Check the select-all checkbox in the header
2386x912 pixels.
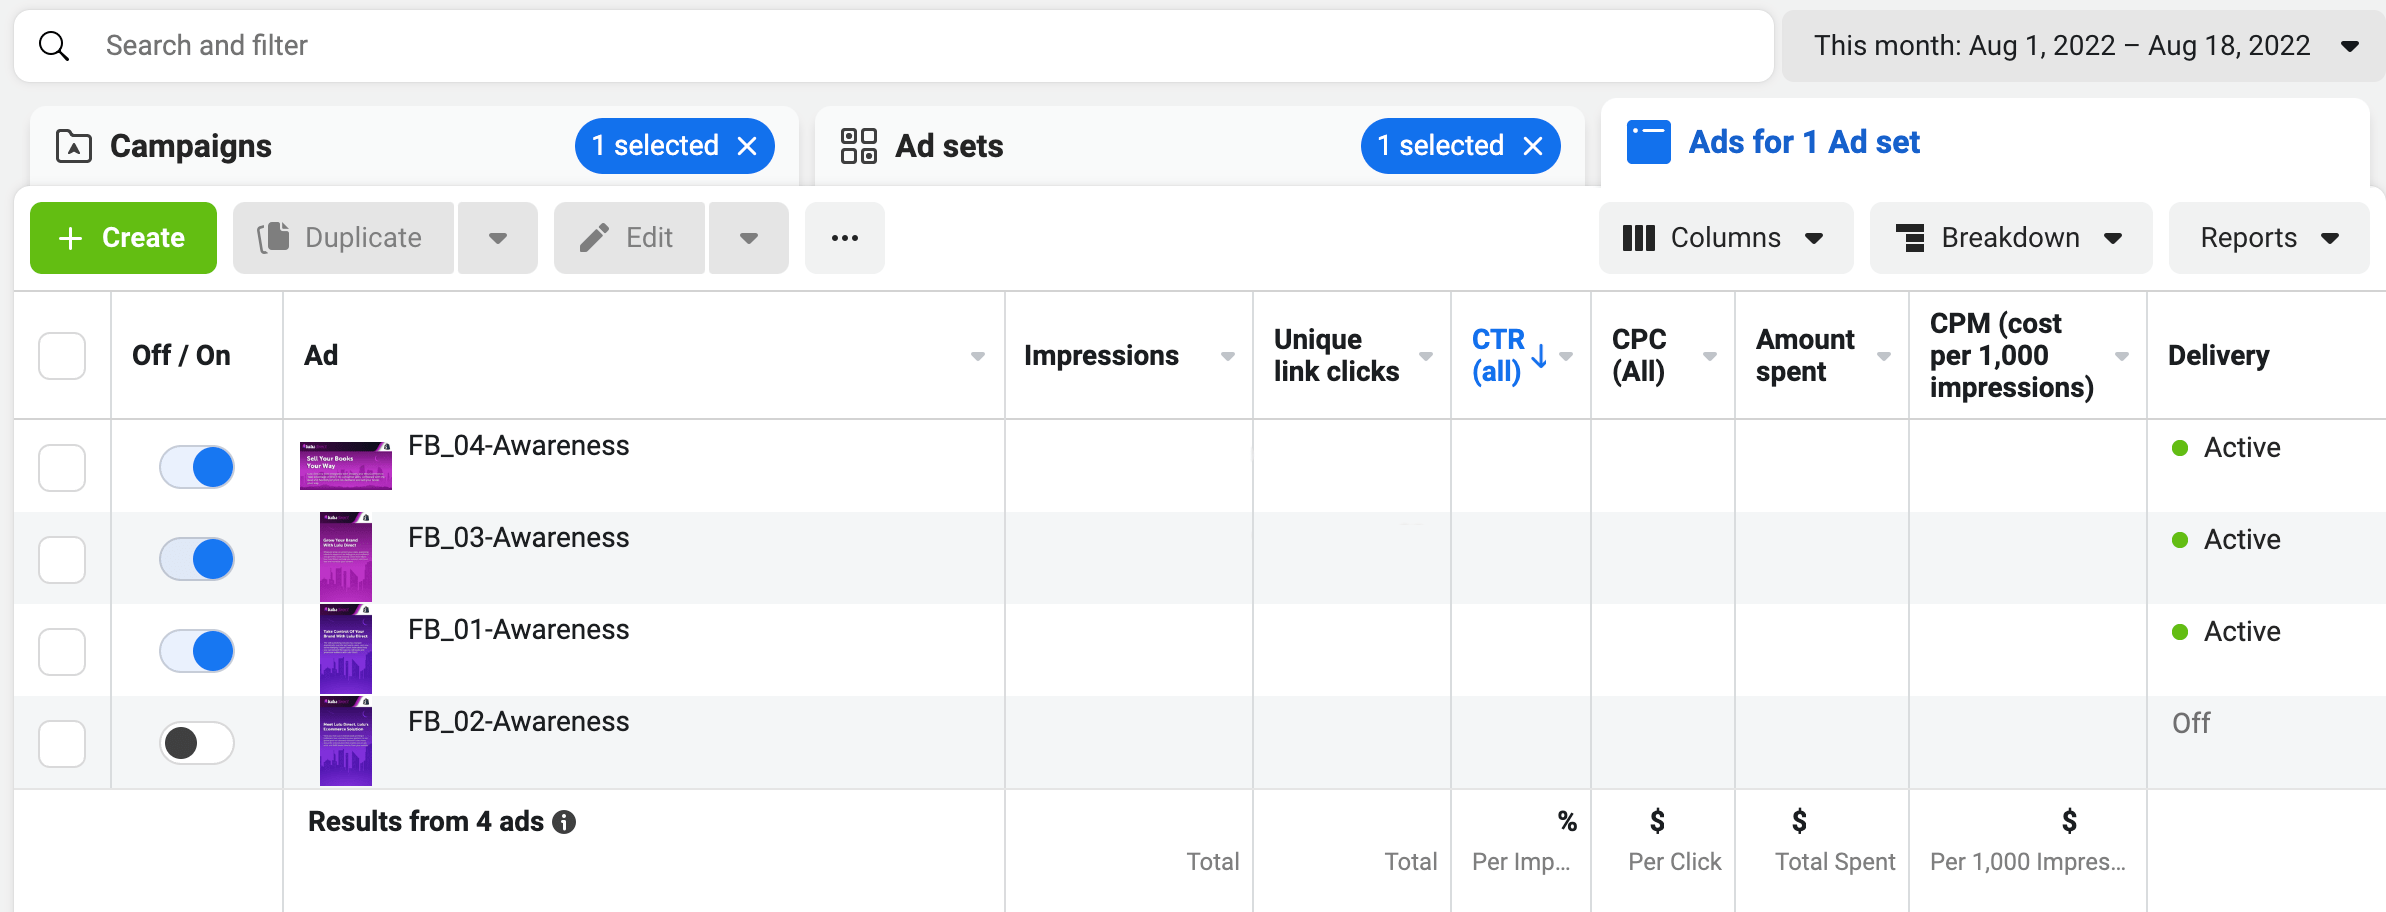tap(62, 355)
